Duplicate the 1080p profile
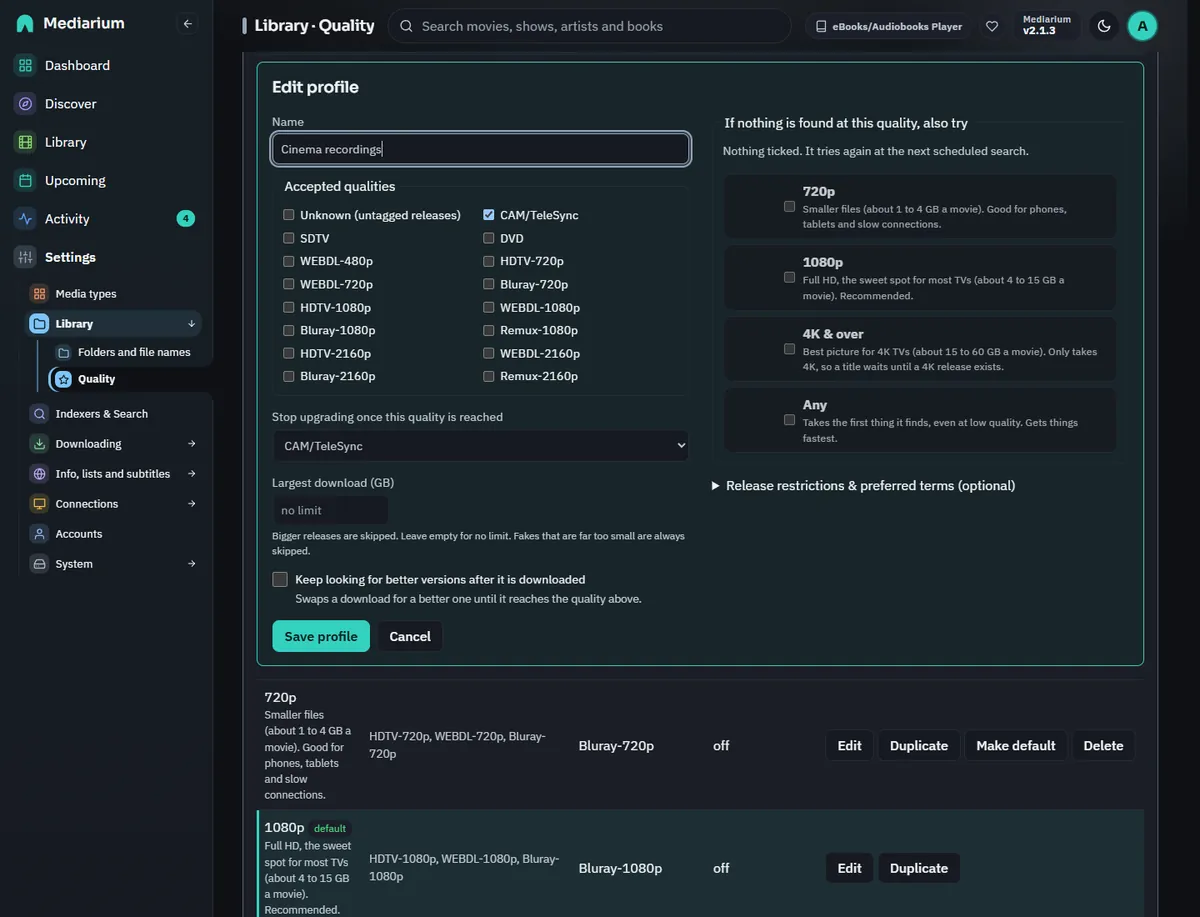The image size is (1200, 917). pos(919,868)
